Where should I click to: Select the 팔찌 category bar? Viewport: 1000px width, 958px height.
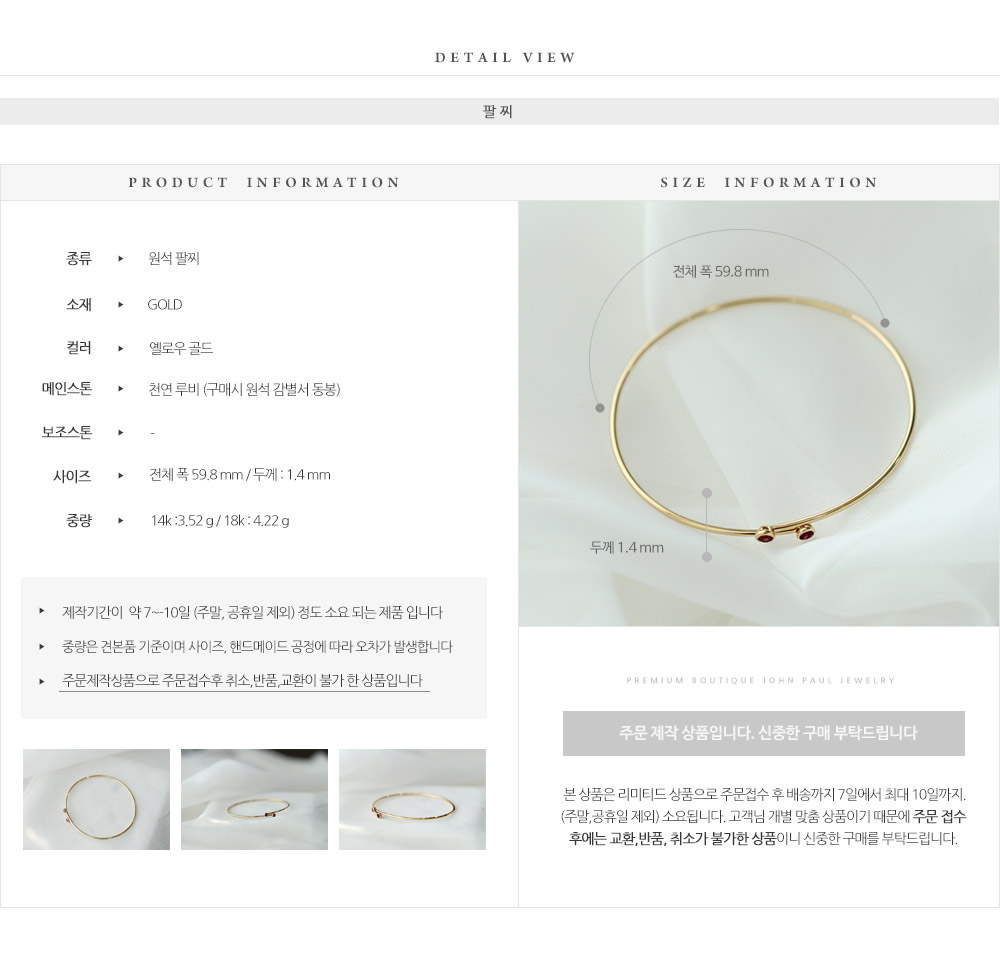pyautogui.click(x=499, y=112)
